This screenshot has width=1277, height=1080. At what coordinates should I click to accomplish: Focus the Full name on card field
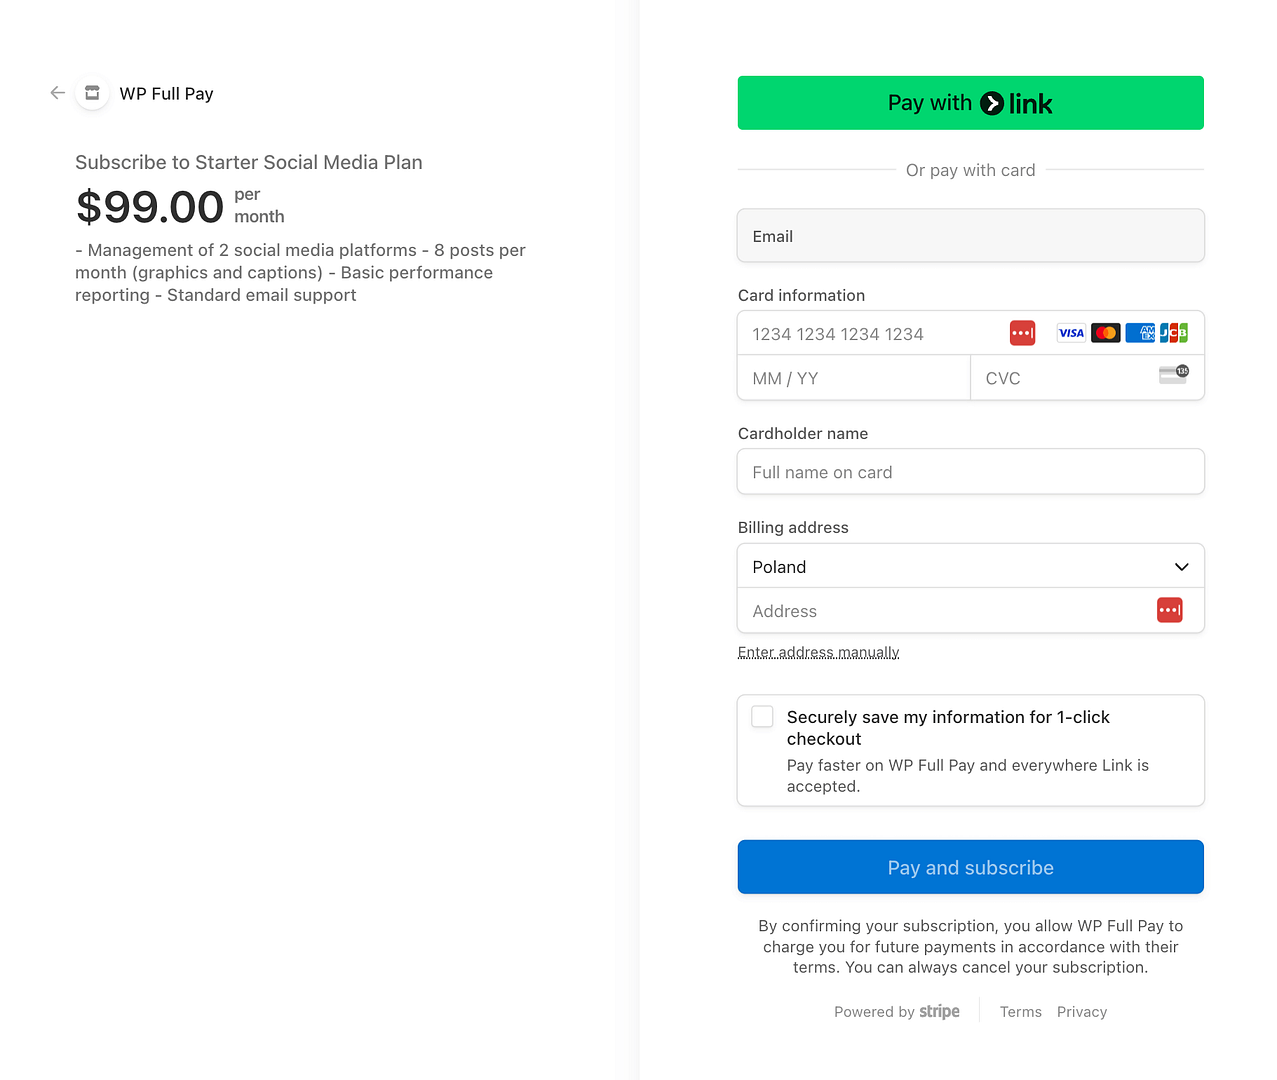pos(970,472)
